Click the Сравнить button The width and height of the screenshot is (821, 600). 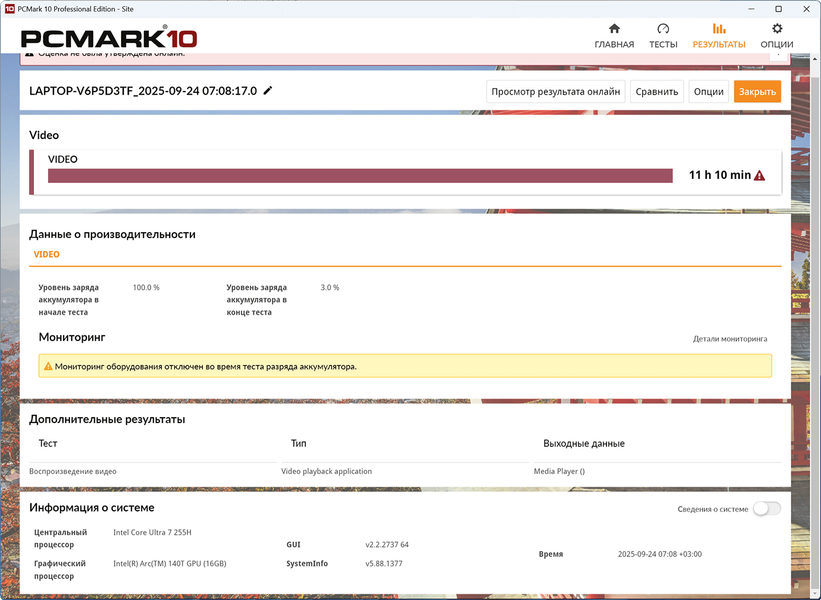[657, 92]
